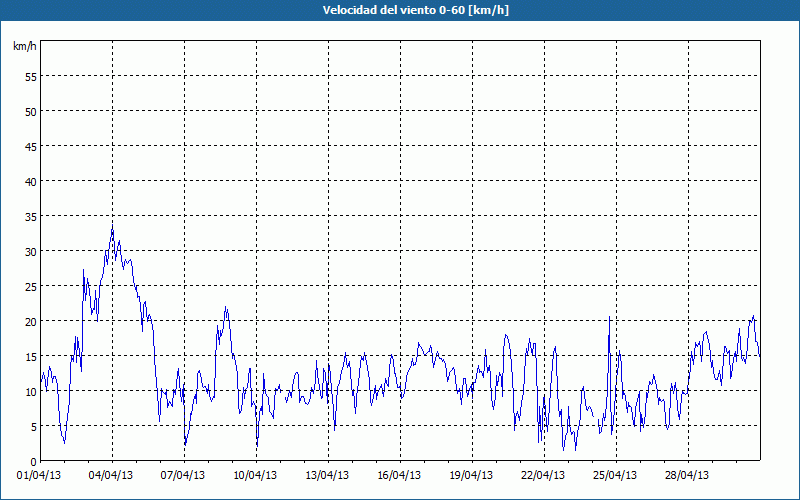Click the 30 value on y-axis
The image size is (800, 500).
(31, 252)
